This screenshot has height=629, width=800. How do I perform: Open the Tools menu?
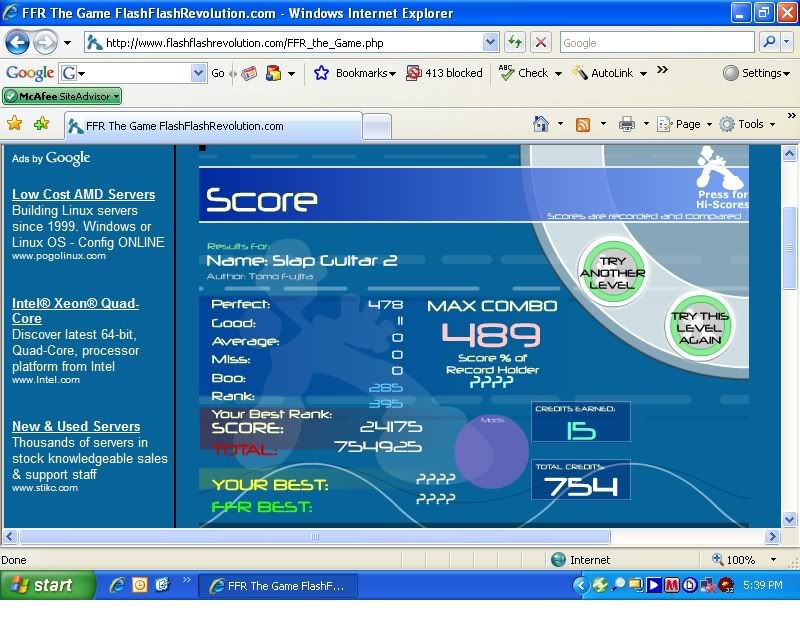pyautogui.click(x=750, y=124)
